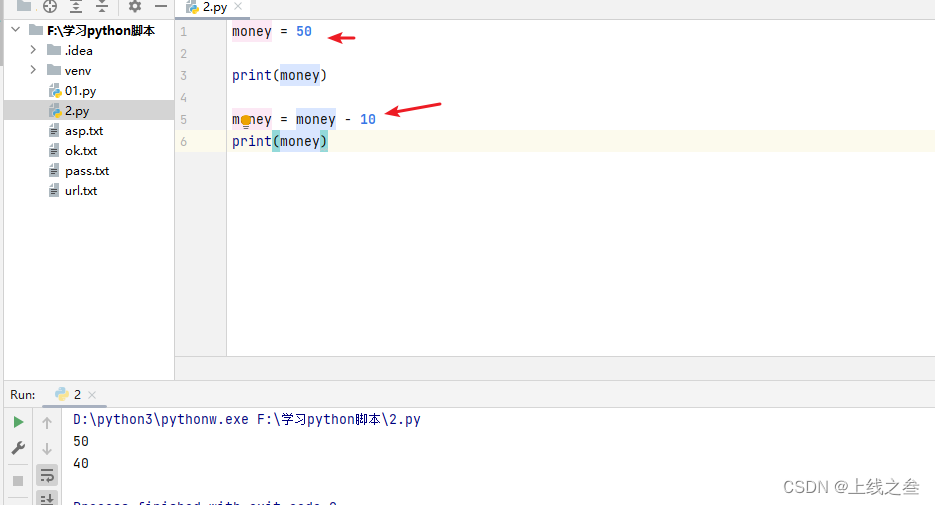This screenshot has height=505, width=935.
Task: Click the number 10 on line 5
Action: 367,119
